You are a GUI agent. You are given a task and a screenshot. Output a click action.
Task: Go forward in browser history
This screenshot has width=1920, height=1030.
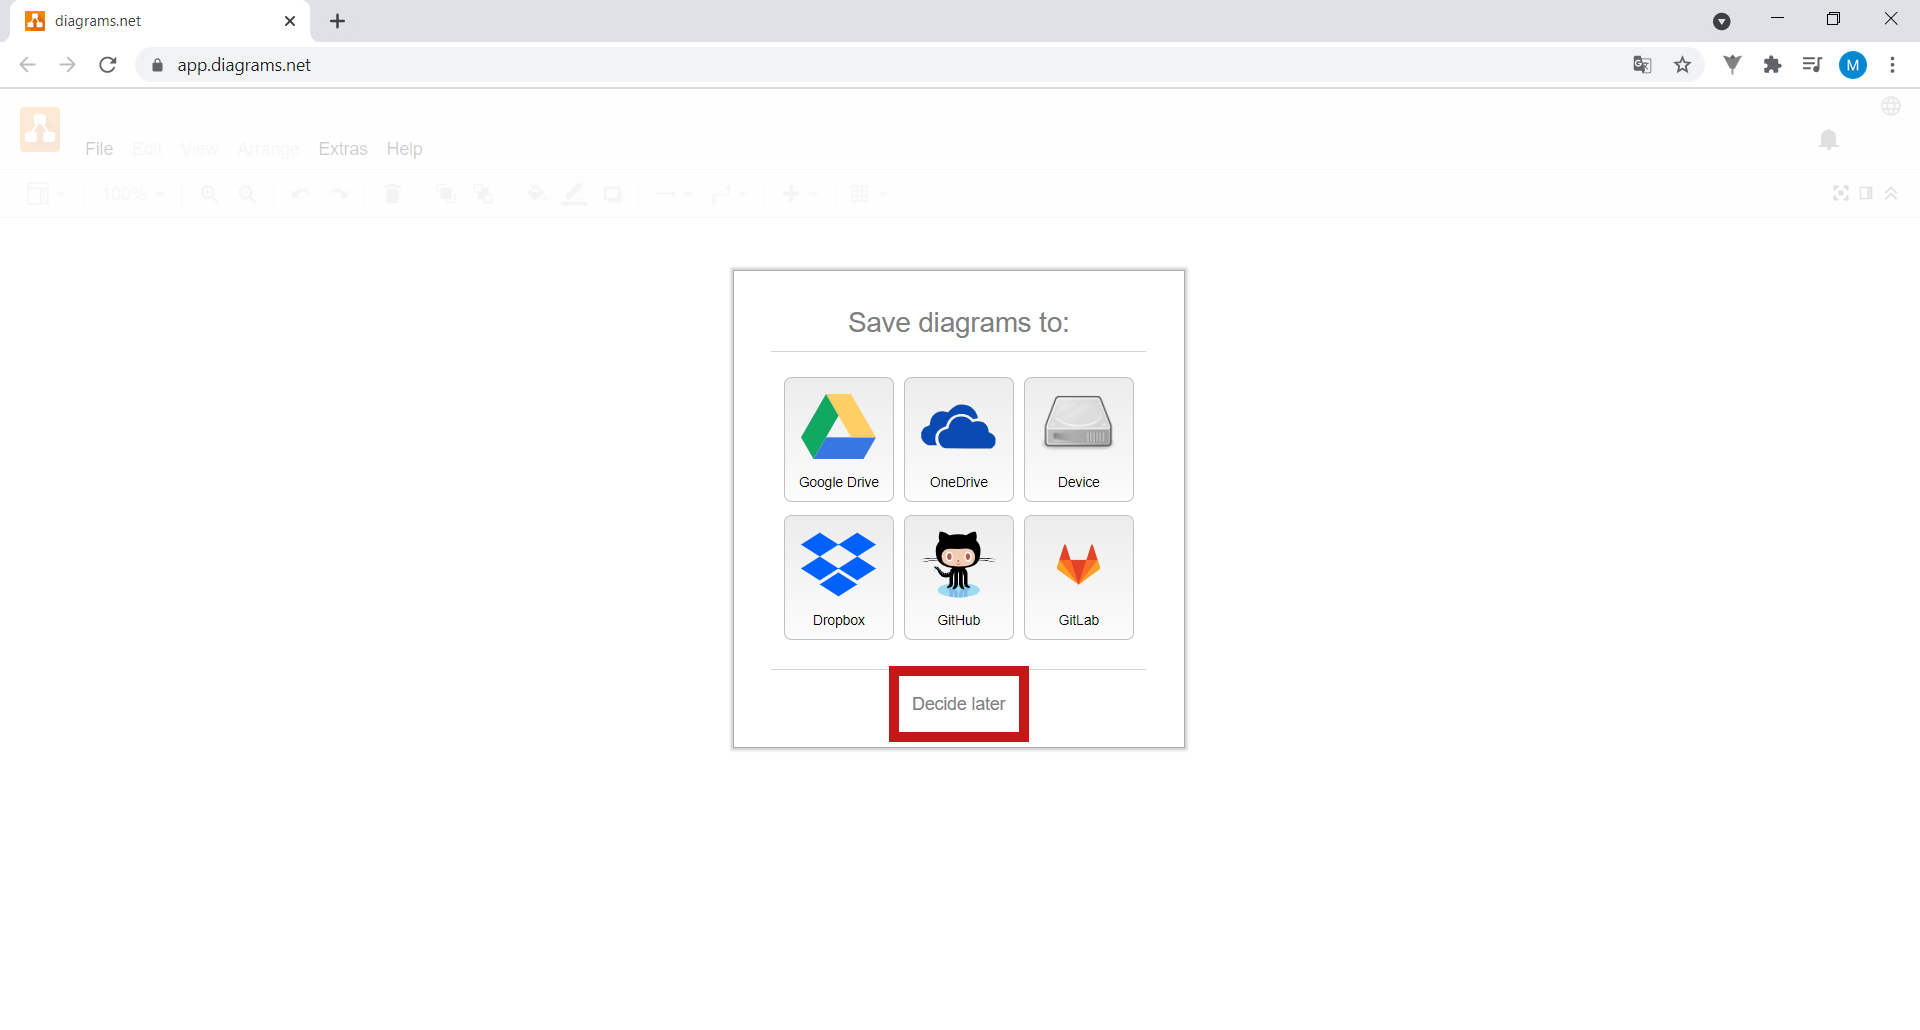67,65
